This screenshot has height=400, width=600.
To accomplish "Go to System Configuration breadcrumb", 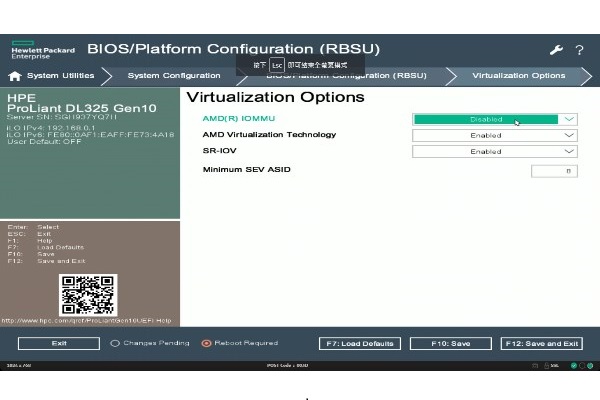I will pyautogui.click(x=174, y=76).
